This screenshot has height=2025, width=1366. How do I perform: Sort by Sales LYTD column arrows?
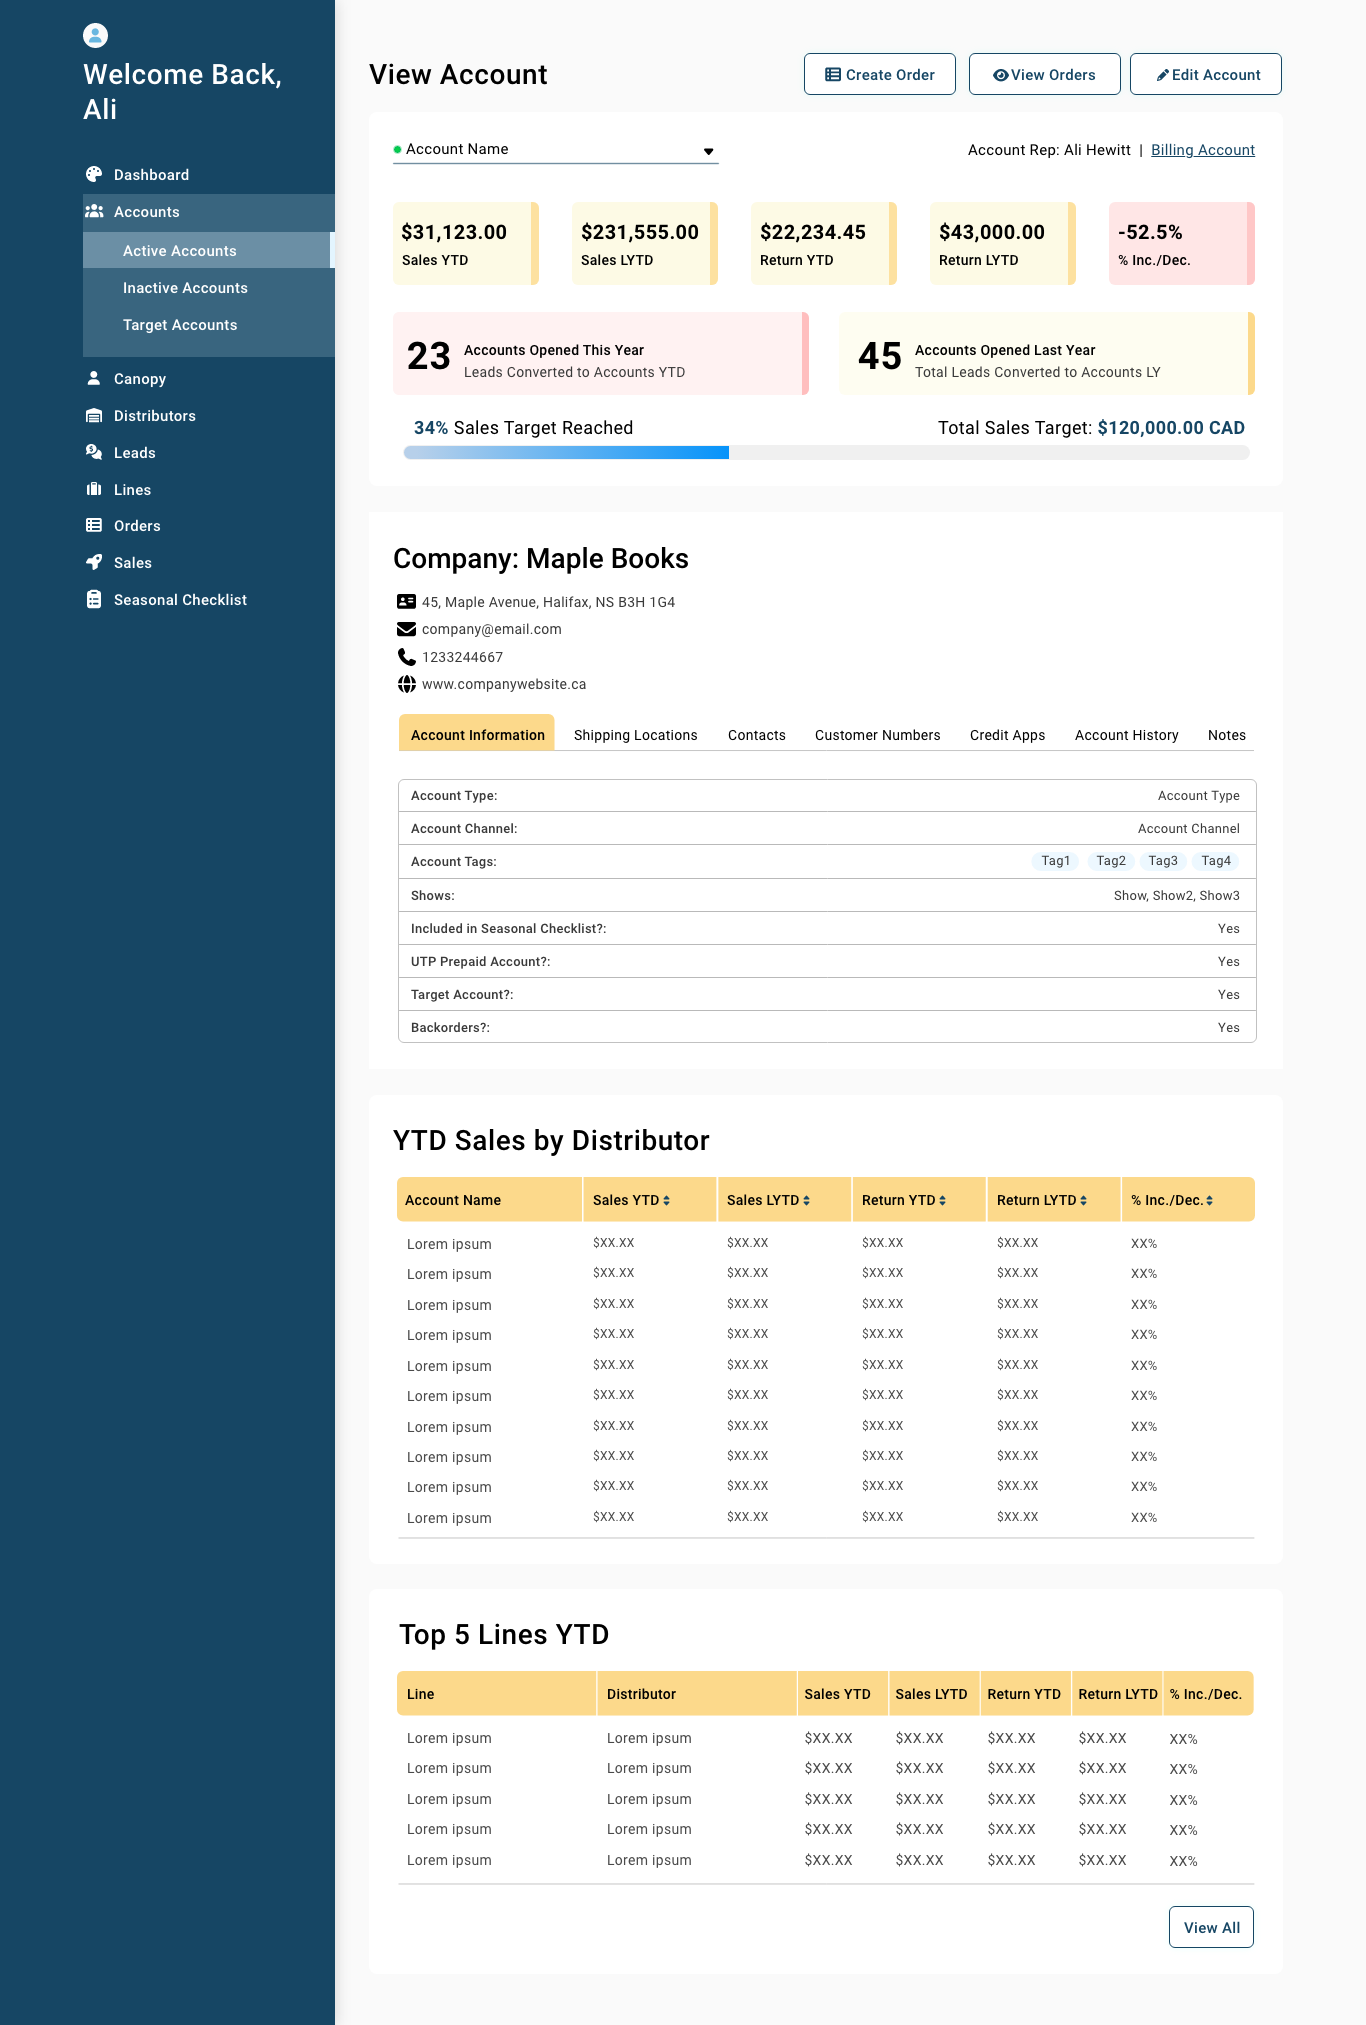click(806, 1200)
